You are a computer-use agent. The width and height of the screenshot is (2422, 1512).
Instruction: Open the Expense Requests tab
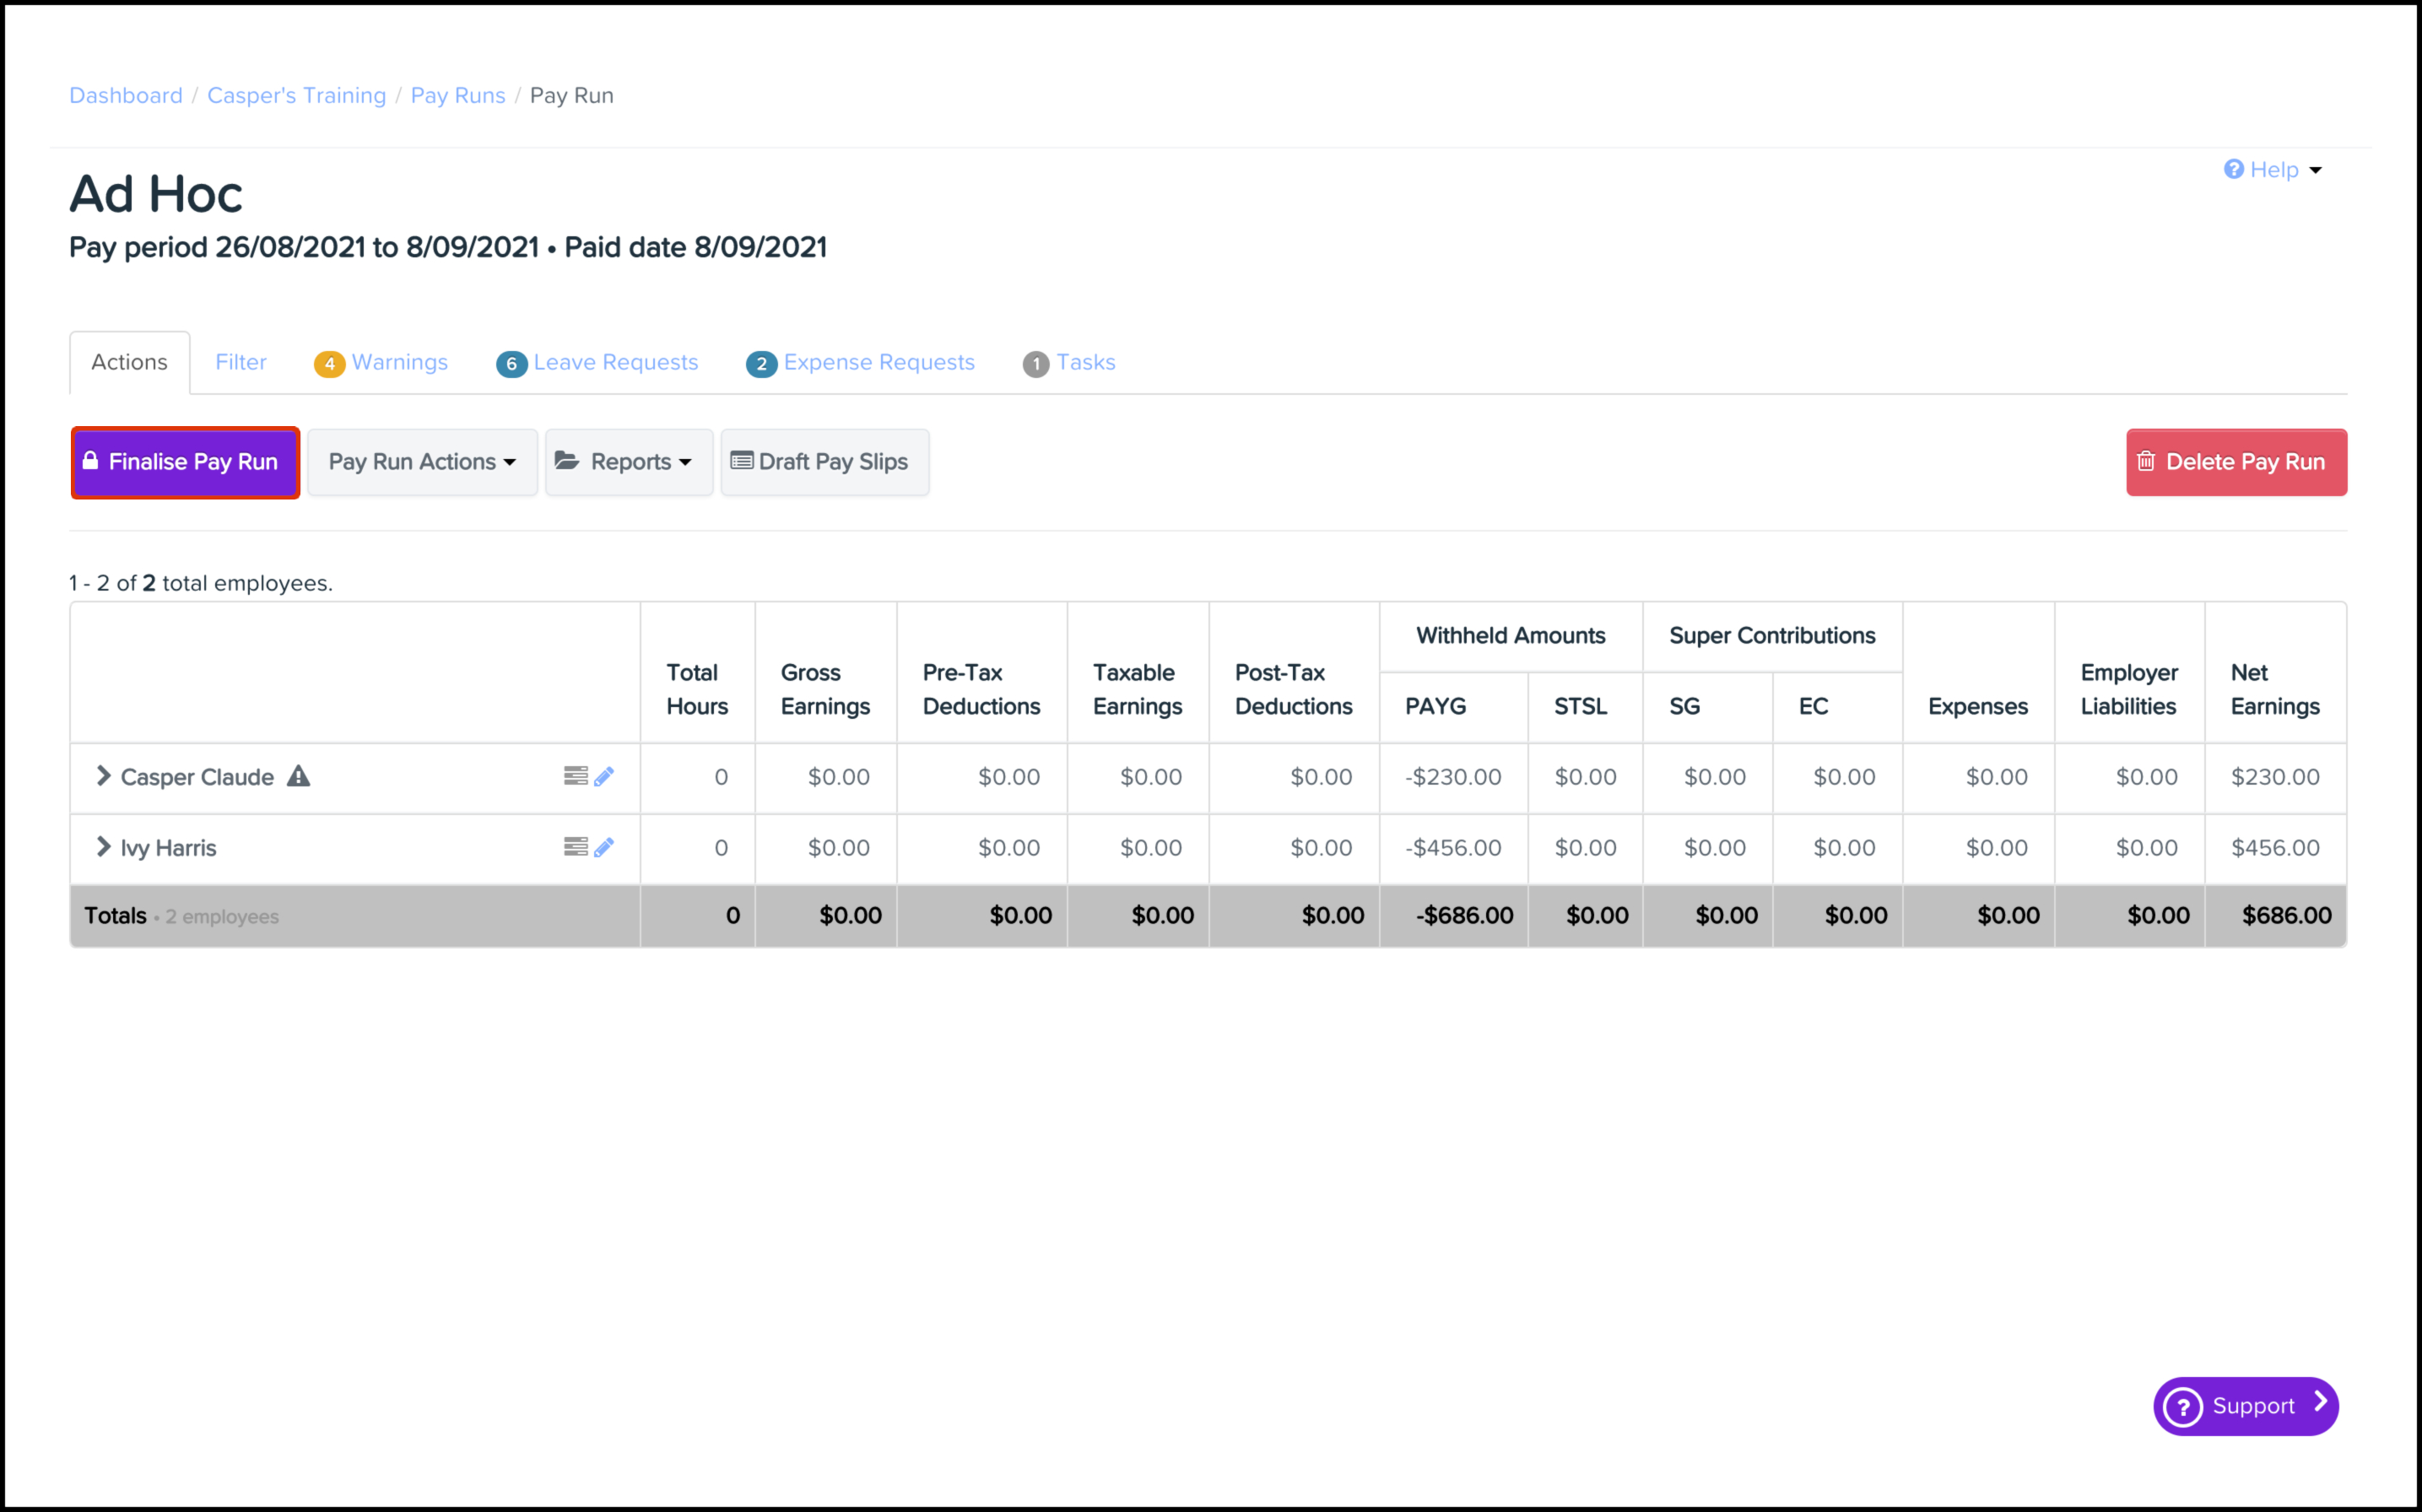pyautogui.click(x=861, y=363)
